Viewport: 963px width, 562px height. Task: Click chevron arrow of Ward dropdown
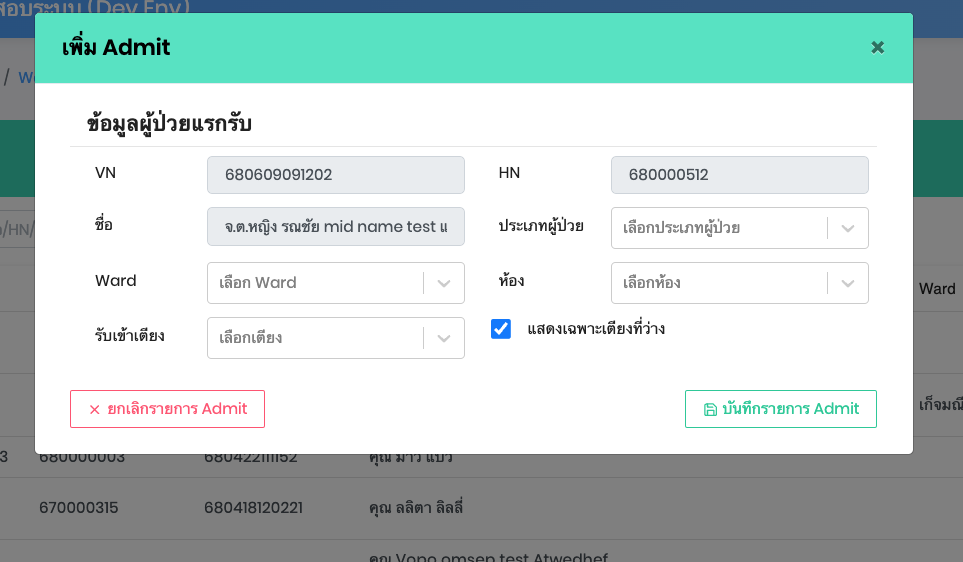click(444, 283)
